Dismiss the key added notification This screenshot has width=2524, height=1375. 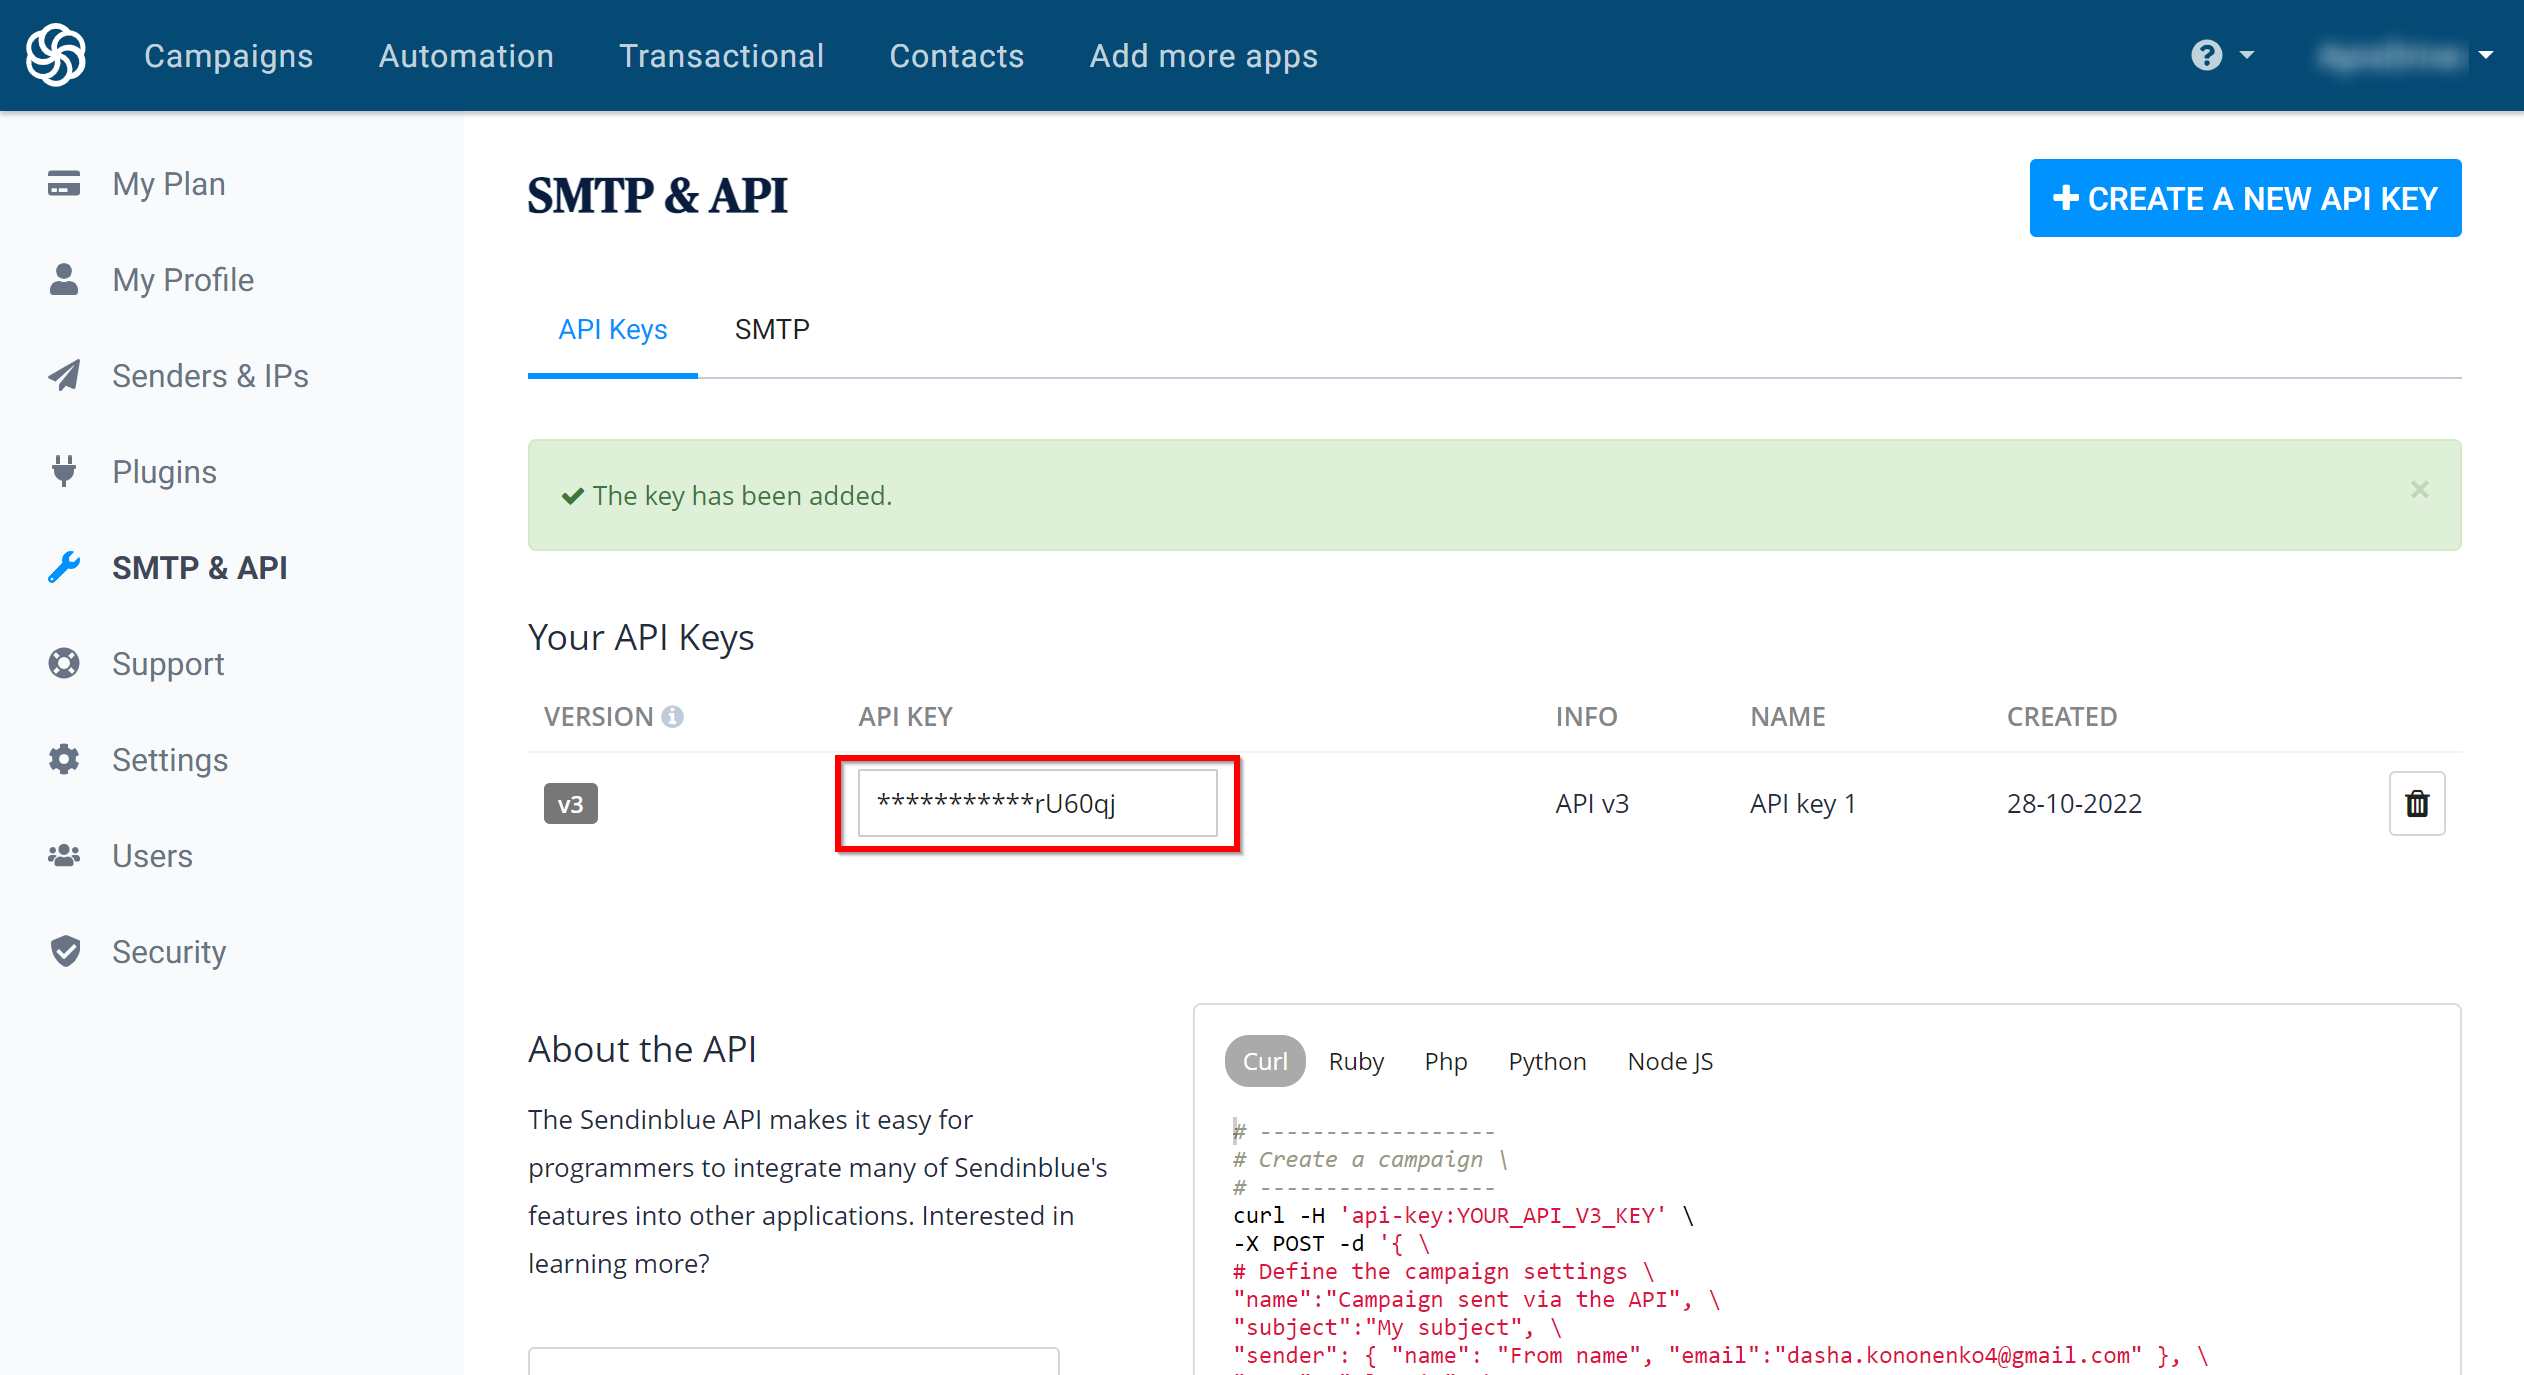coord(2419,490)
